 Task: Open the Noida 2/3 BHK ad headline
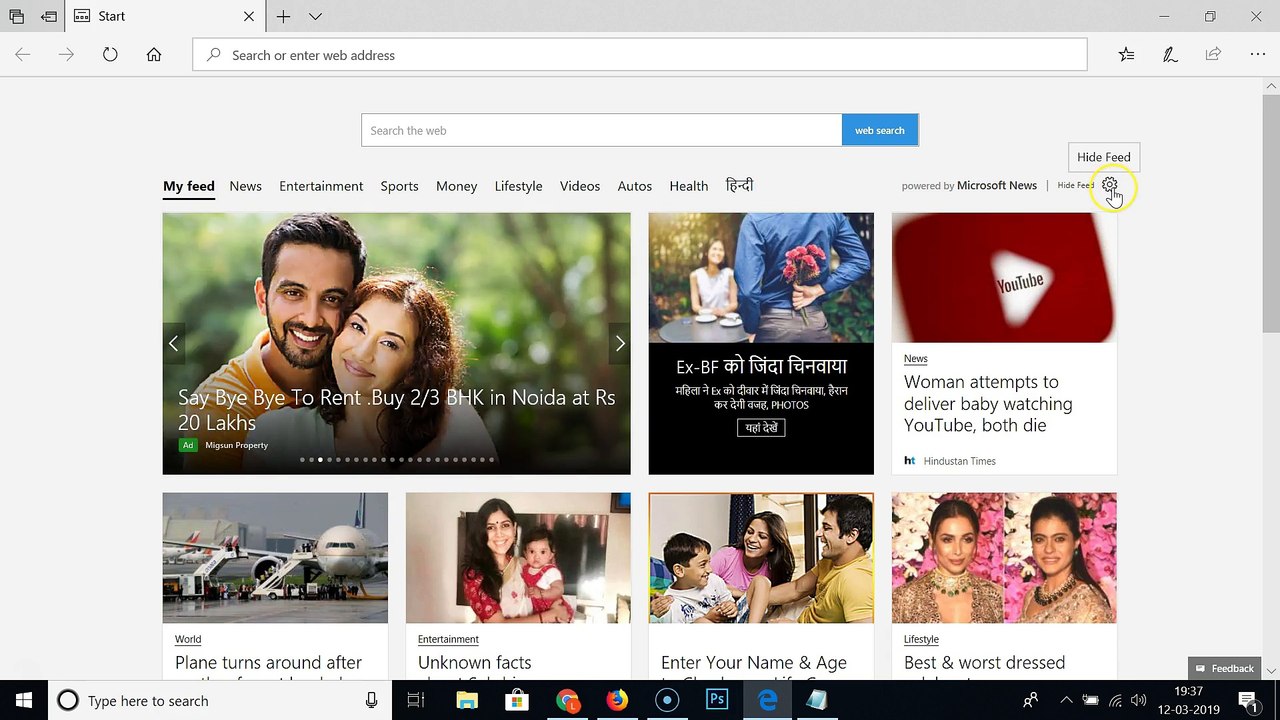click(396, 410)
